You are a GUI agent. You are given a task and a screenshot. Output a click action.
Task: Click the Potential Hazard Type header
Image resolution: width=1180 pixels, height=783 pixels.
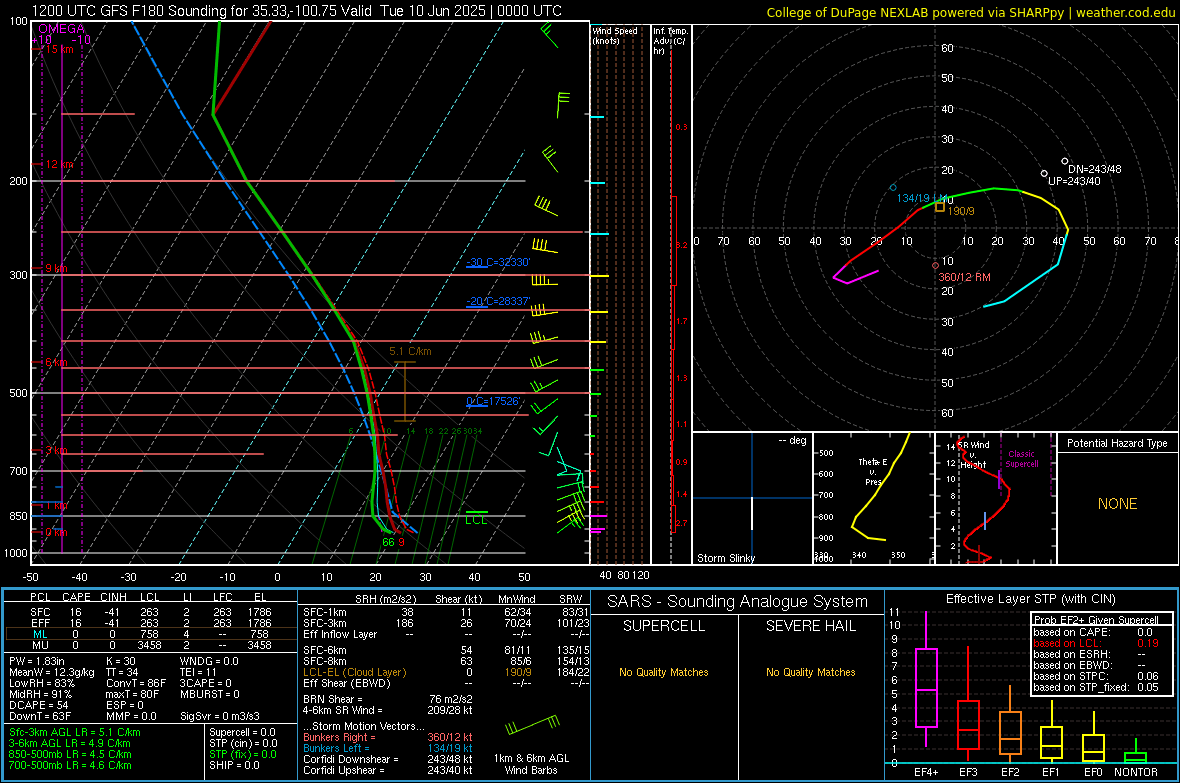click(1117, 443)
